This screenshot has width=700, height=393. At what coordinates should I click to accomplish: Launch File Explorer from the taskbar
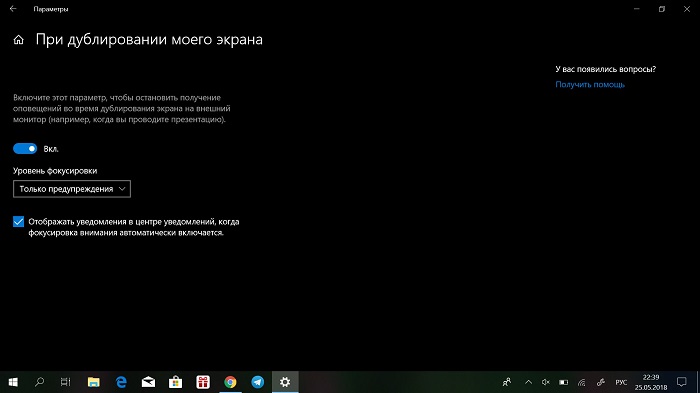[x=93, y=382]
